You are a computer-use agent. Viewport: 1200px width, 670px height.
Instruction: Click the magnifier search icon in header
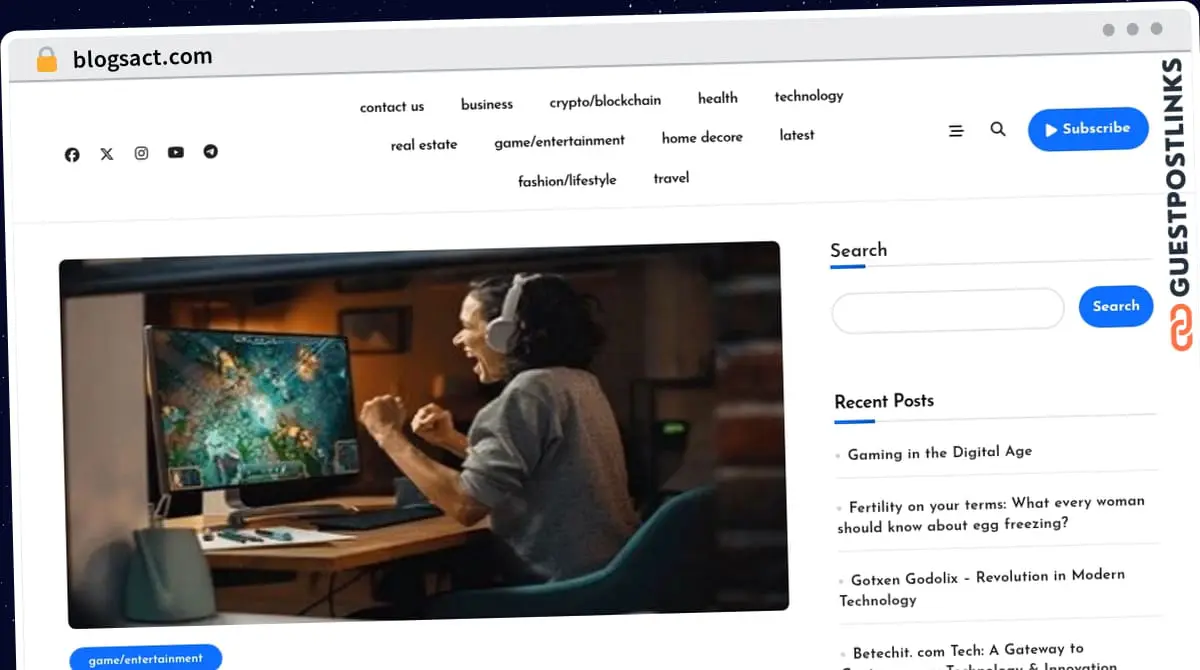pos(998,129)
